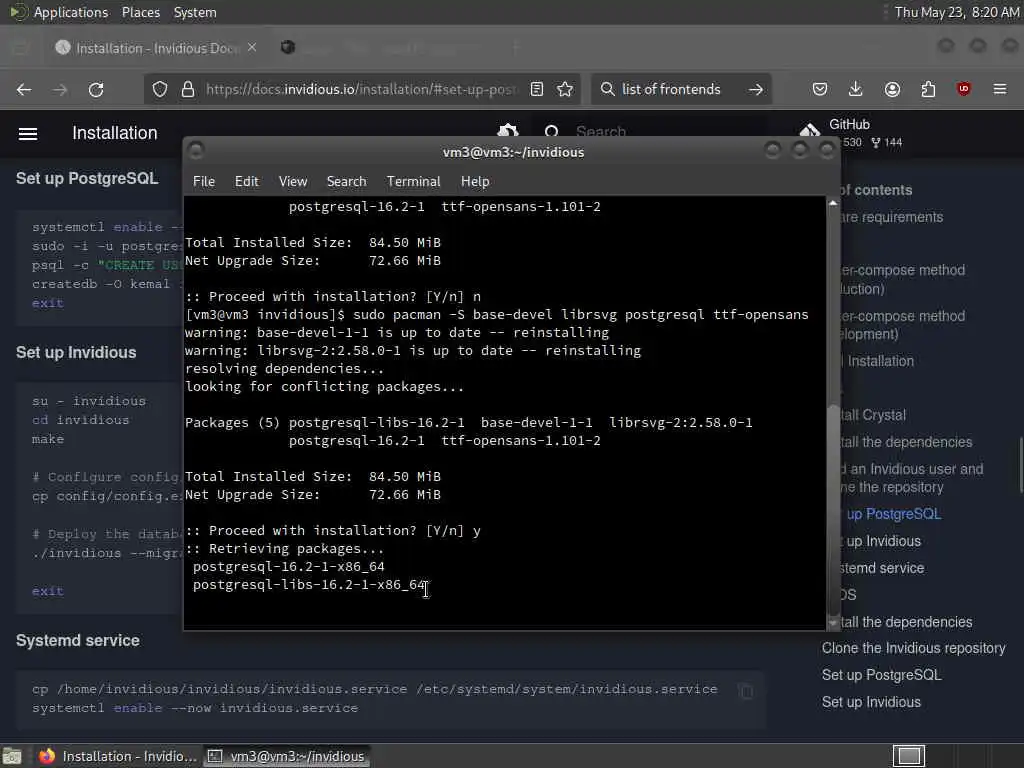
Task: Click 'postgresql-16.2-1-x86_64' in the terminal
Action: tap(289, 567)
